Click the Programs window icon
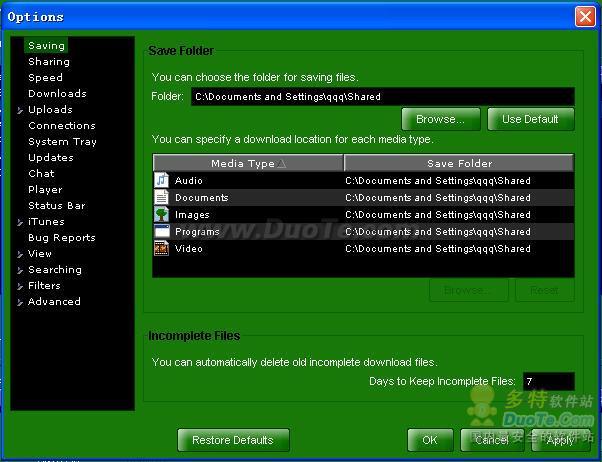Screen dimensions: 602x462 (162, 231)
